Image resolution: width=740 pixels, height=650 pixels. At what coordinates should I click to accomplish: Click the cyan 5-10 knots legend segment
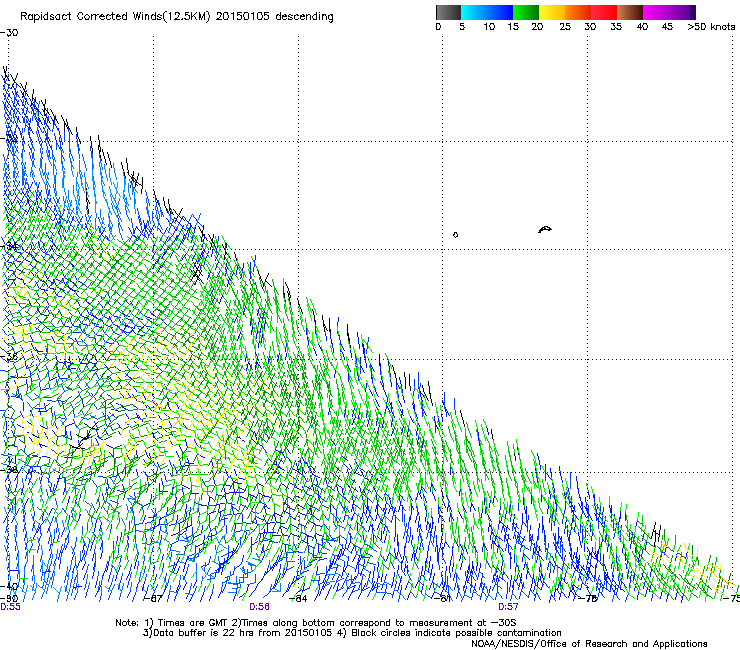point(474,12)
